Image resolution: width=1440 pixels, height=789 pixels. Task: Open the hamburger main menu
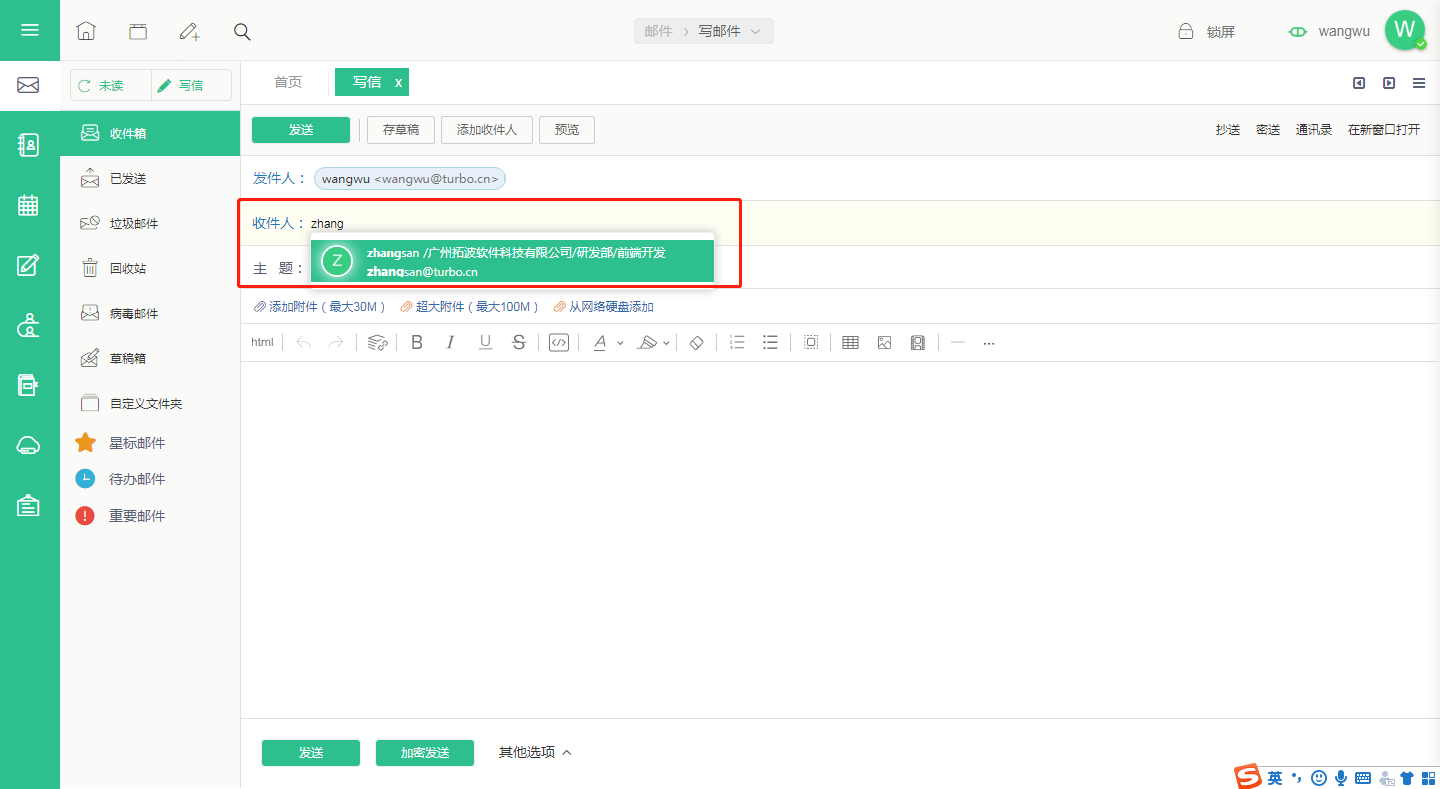[30, 30]
